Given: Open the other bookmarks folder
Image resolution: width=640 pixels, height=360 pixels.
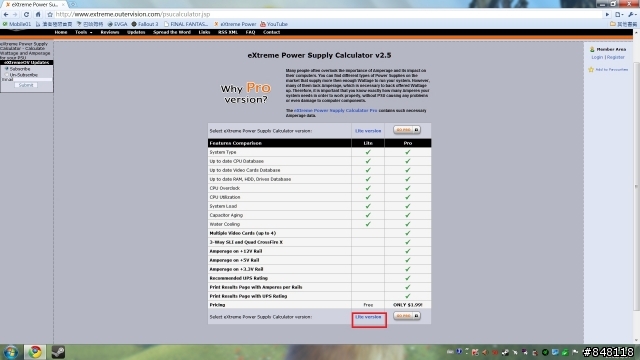Looking at the screenshot, I should tap(623, 24).
